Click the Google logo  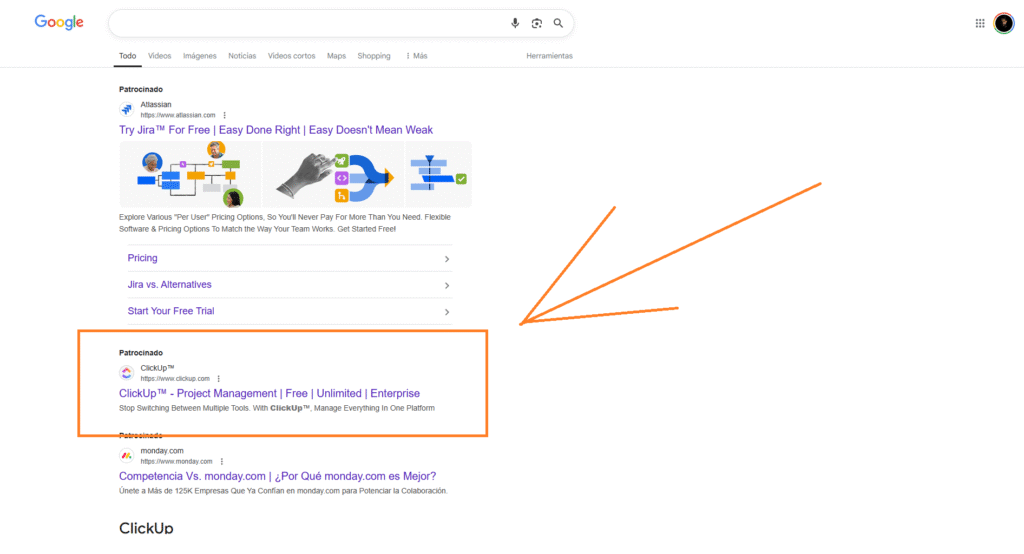click(59, 22)
